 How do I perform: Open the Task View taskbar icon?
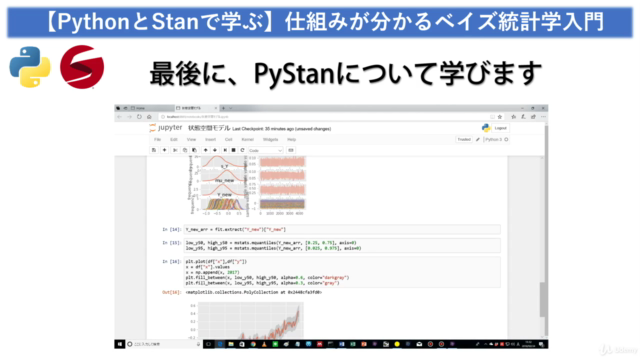click(208, 344)
